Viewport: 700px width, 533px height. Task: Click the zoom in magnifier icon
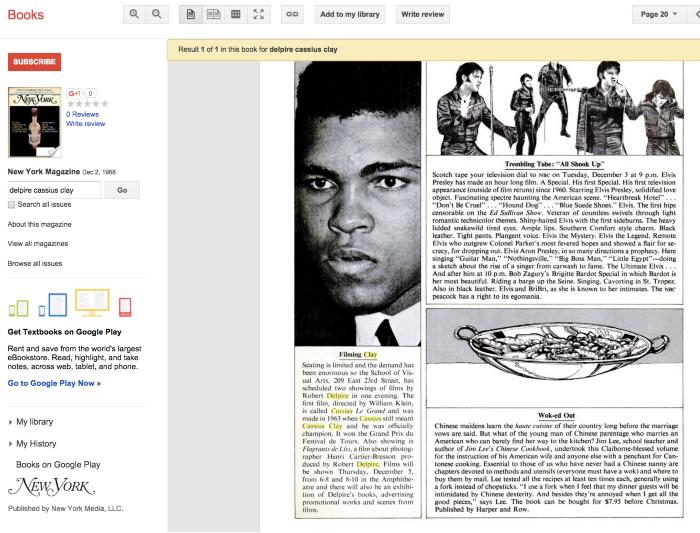(134, 14)
